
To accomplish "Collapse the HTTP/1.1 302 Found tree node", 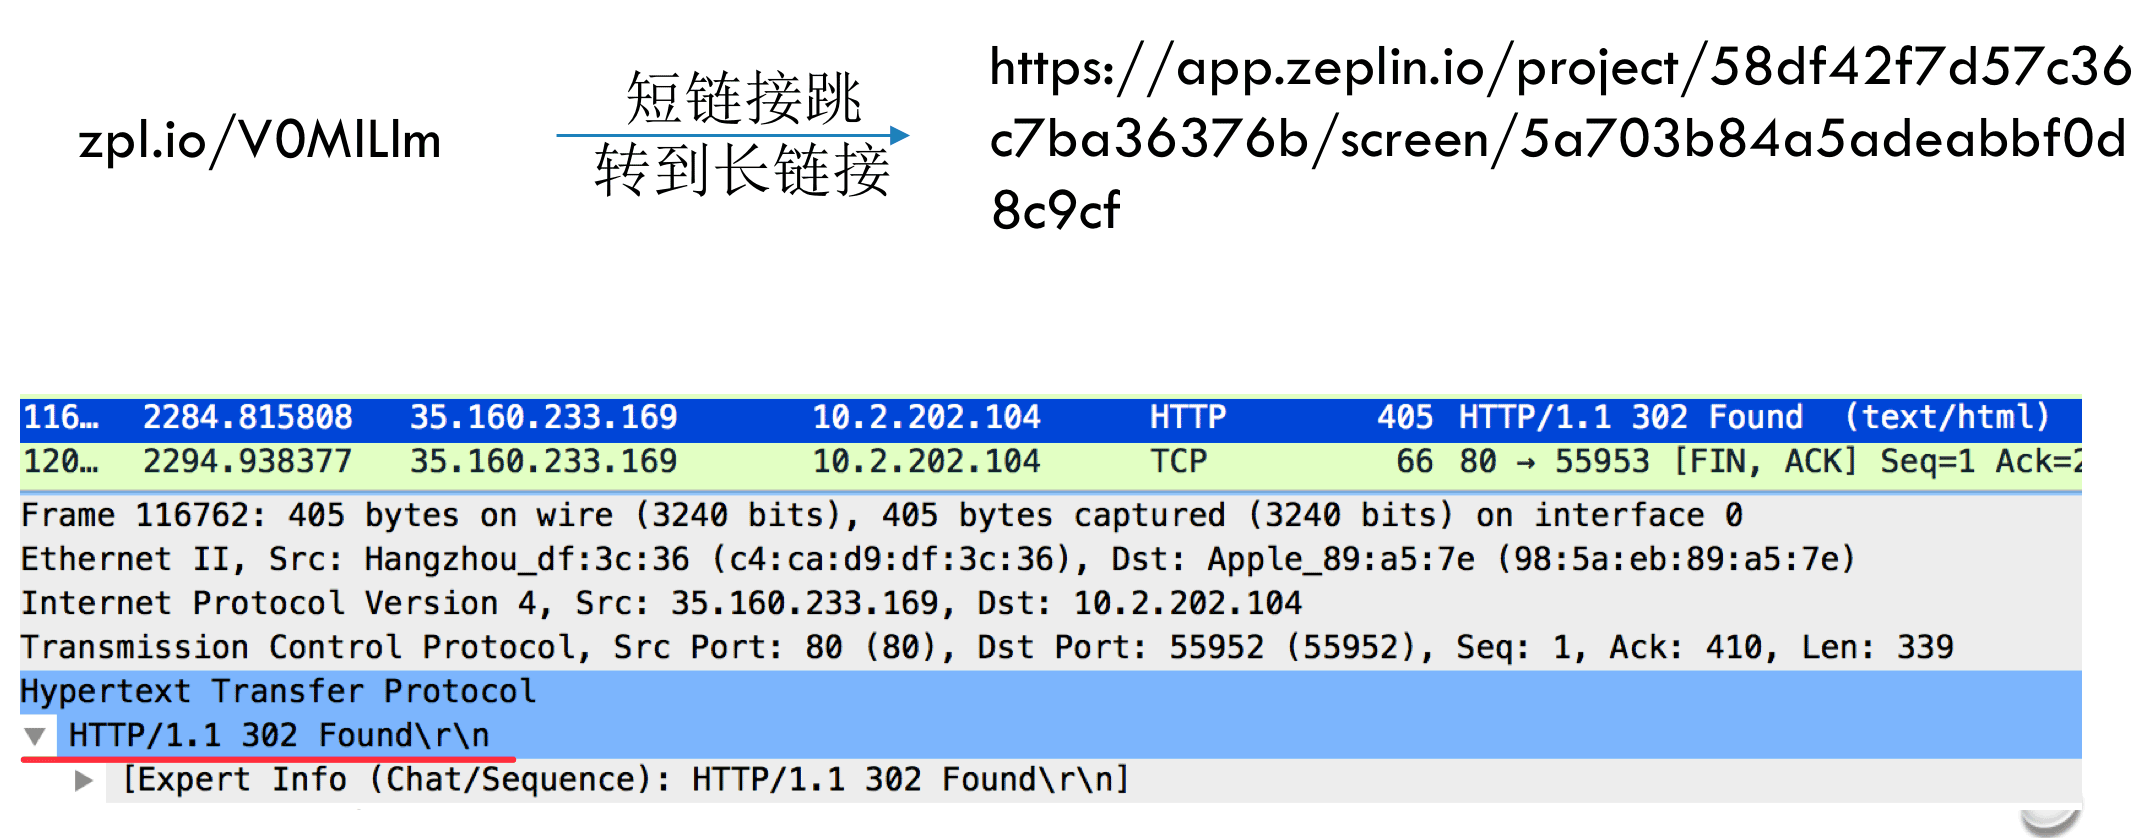I will (x=35, y=737).
